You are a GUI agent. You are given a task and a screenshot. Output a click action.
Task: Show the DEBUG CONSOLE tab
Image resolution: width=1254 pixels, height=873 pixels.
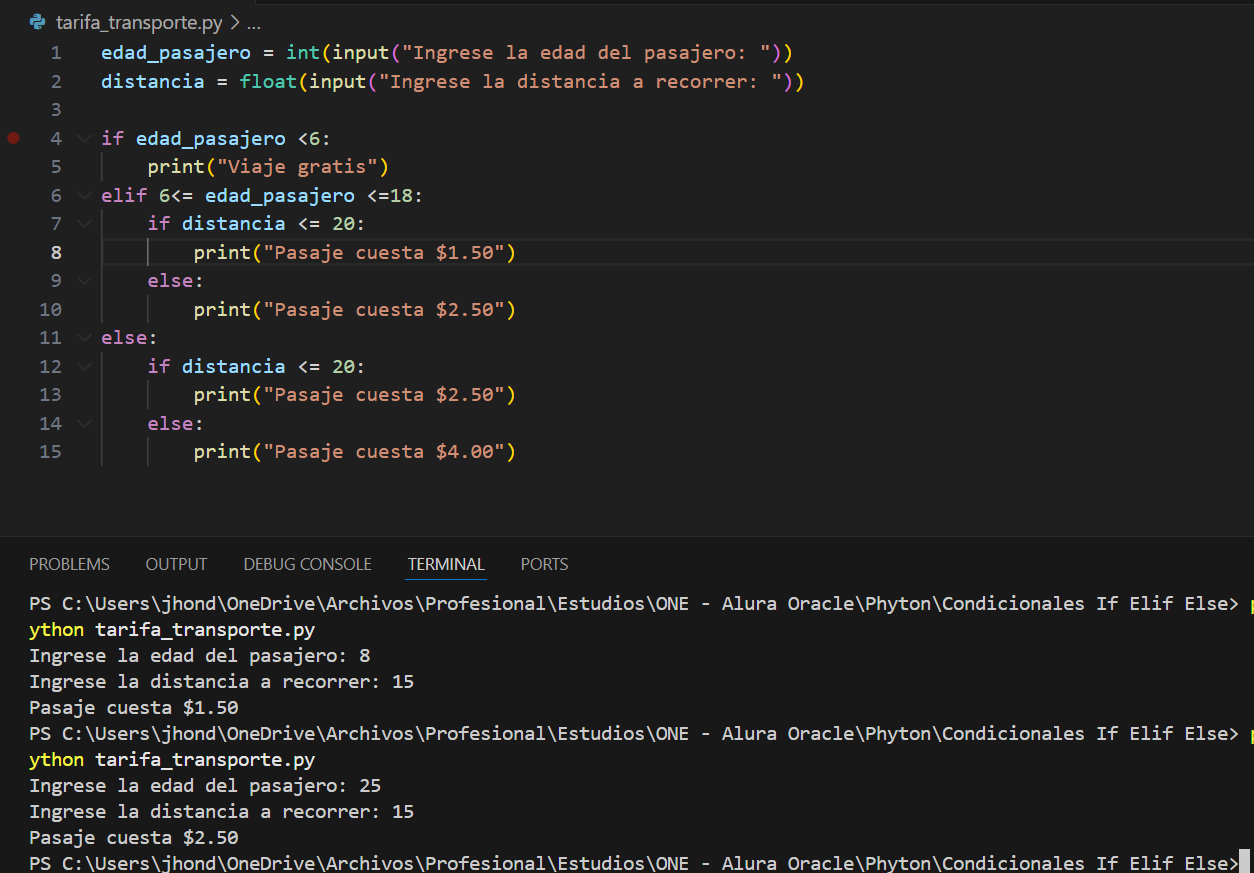click(307, 564)
